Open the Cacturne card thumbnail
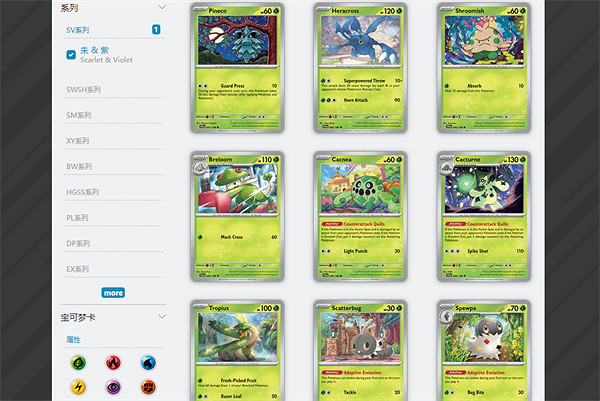600x401 pixels. pos(484,217)
